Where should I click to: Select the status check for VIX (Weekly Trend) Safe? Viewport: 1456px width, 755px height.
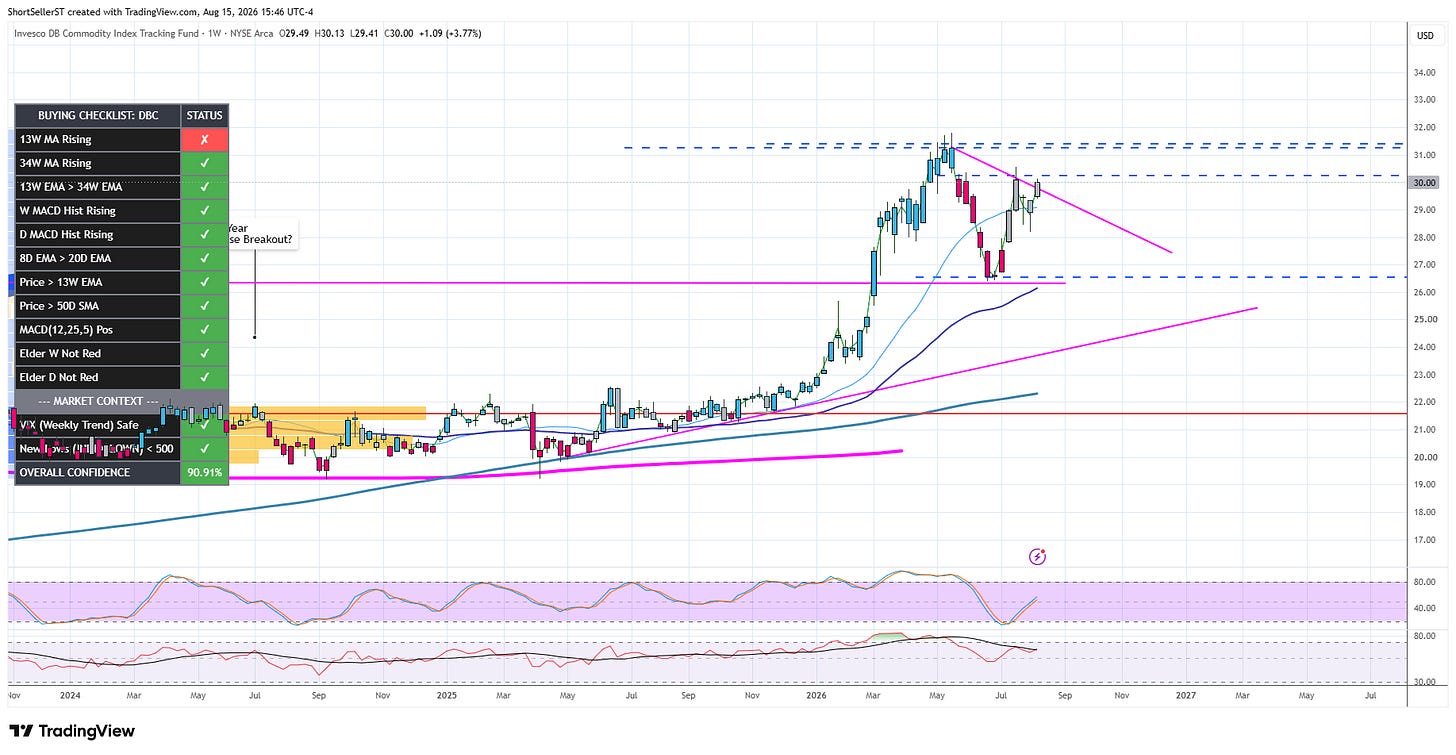pyautogui.click(x=204, y=424)
